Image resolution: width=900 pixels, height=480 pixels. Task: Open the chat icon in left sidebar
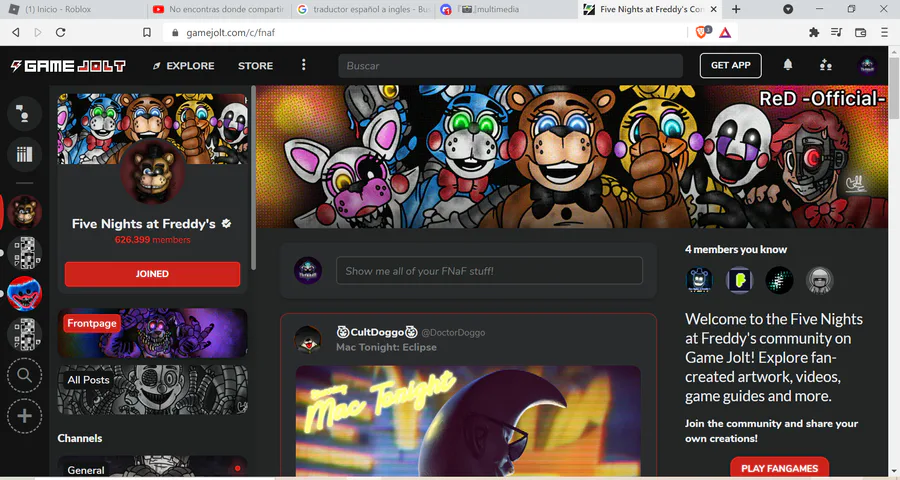pyautogui.click(x=24, y=113)
